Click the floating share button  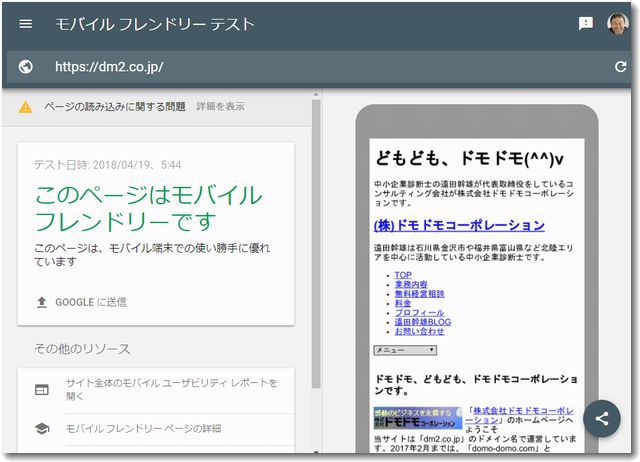602,418
